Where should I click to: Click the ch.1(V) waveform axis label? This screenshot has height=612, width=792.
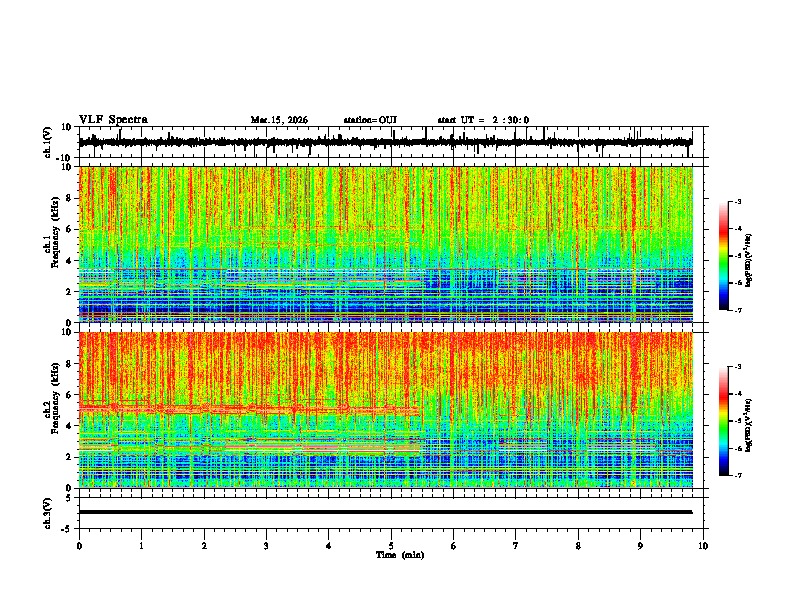tap(47, 142)
